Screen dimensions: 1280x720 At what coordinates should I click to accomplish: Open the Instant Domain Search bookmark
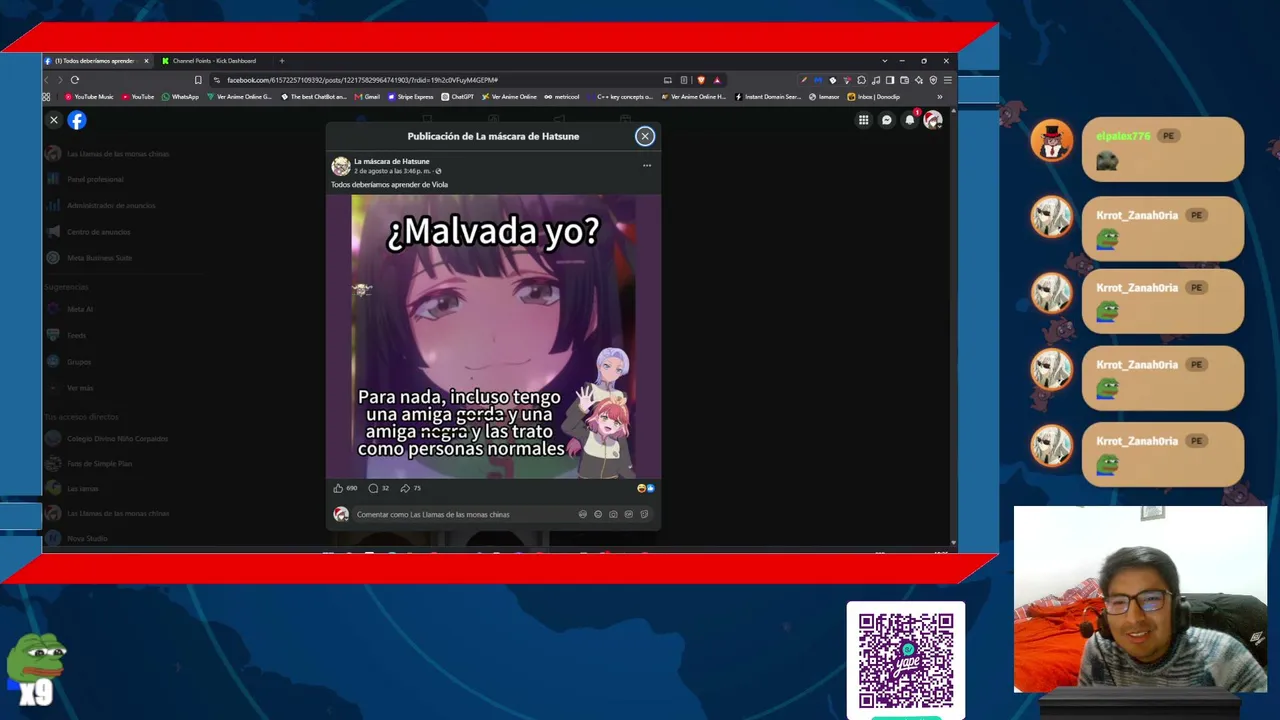(x=769, y=97)
